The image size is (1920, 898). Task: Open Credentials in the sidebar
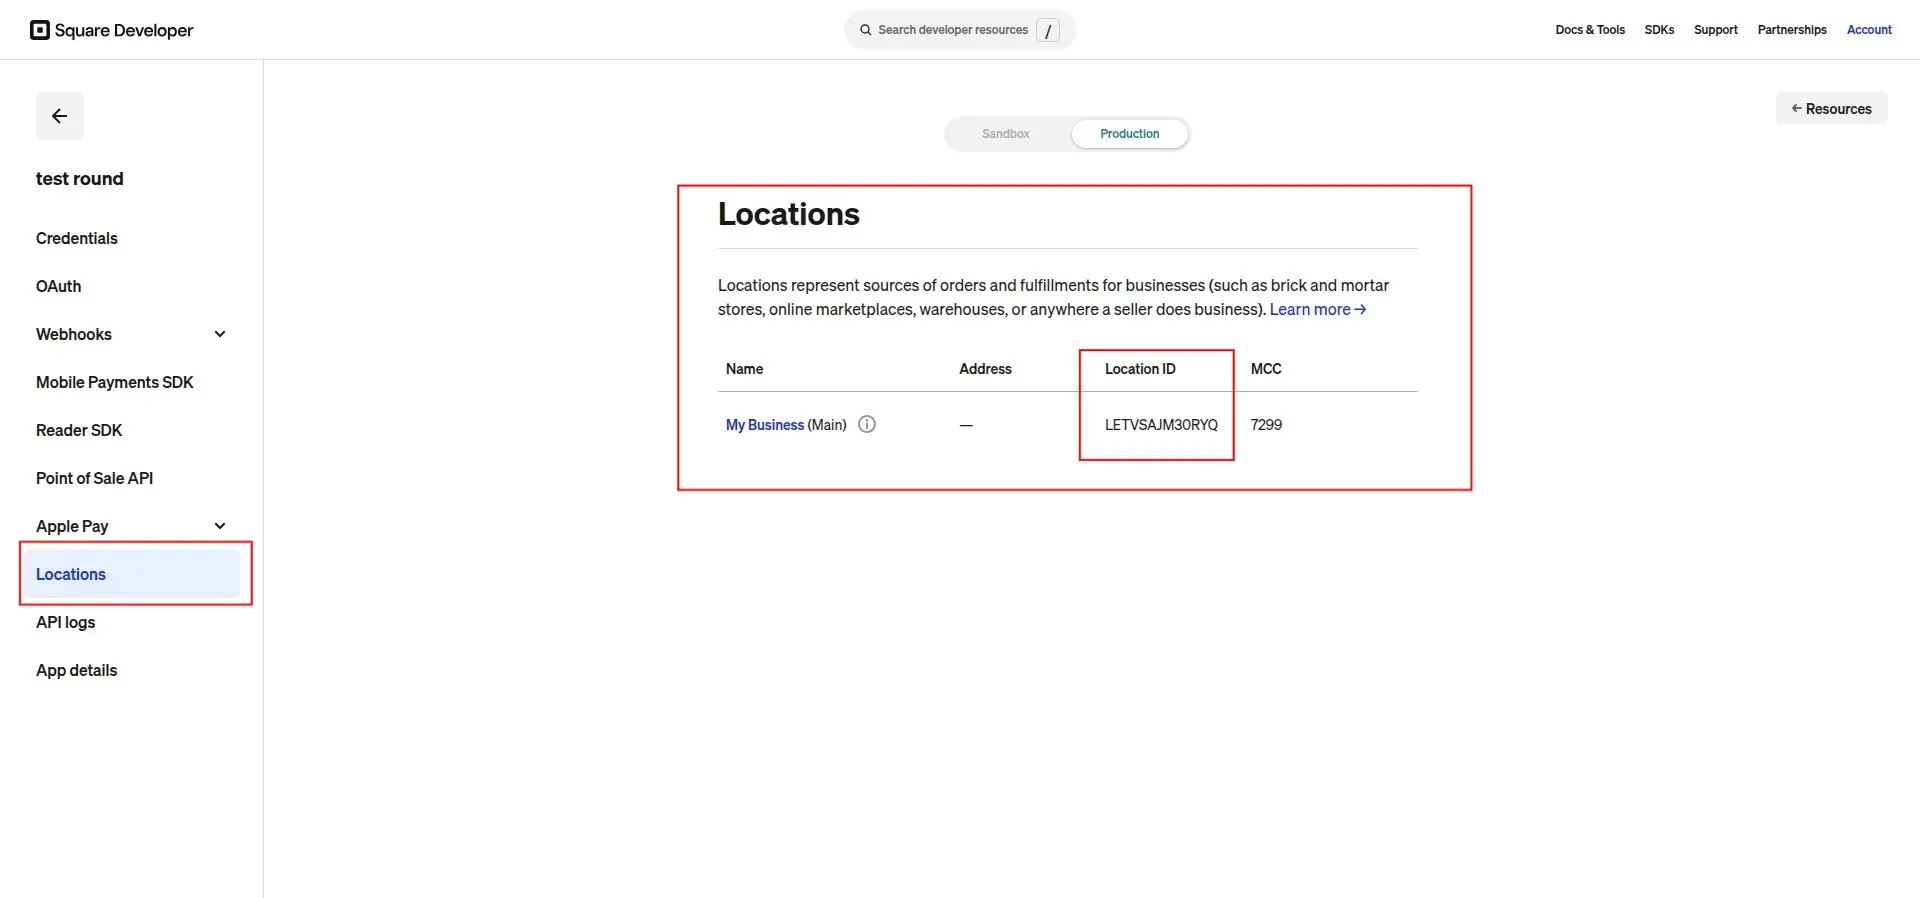77,238
